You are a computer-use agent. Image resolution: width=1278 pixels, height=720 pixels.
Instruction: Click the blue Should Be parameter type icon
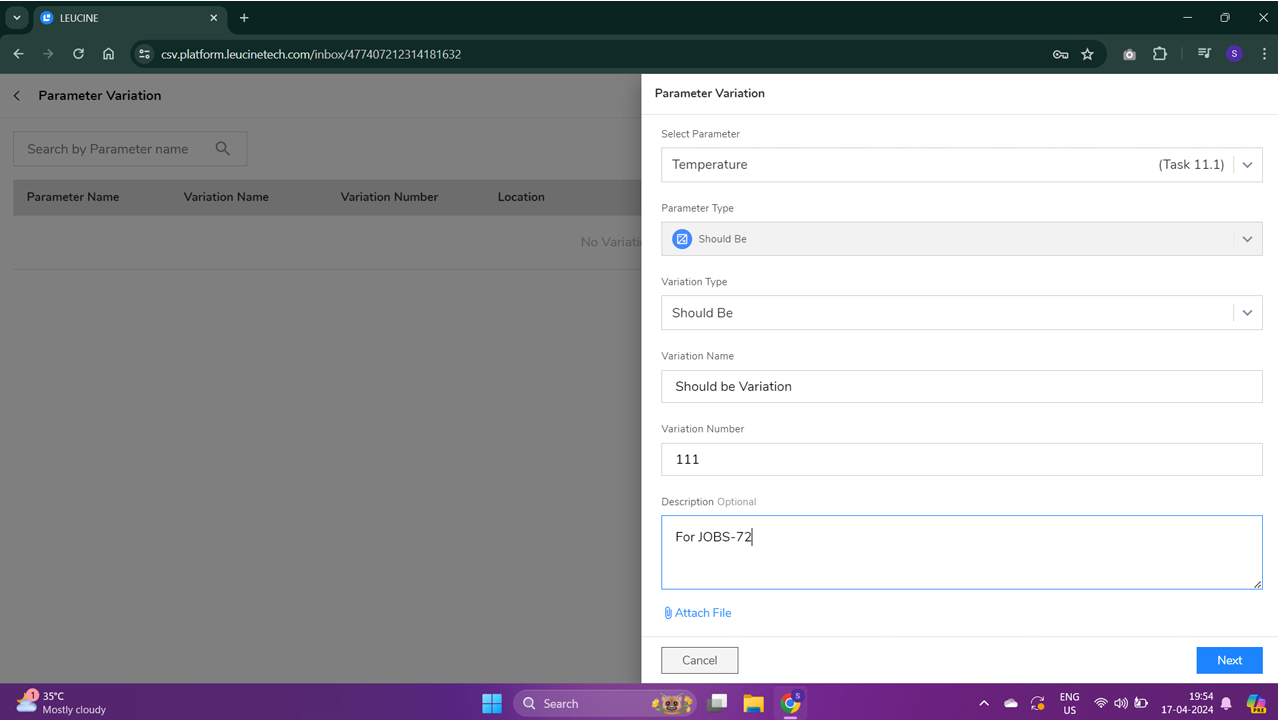682,239
